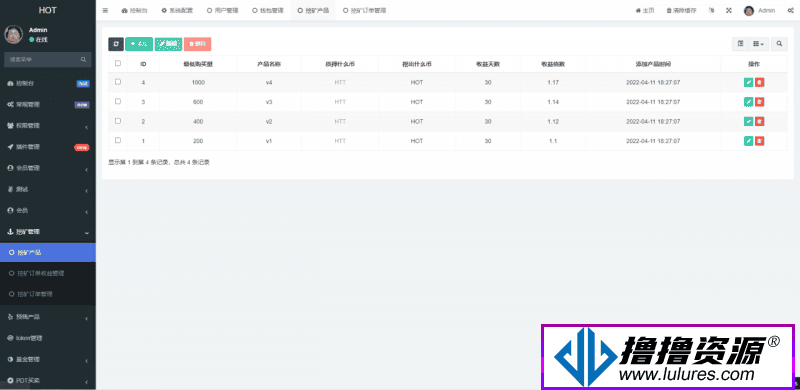800x390 pixels.
Task: Open the columns visibility dropdown
Action: pyautogui.click(x=759, y=44)
